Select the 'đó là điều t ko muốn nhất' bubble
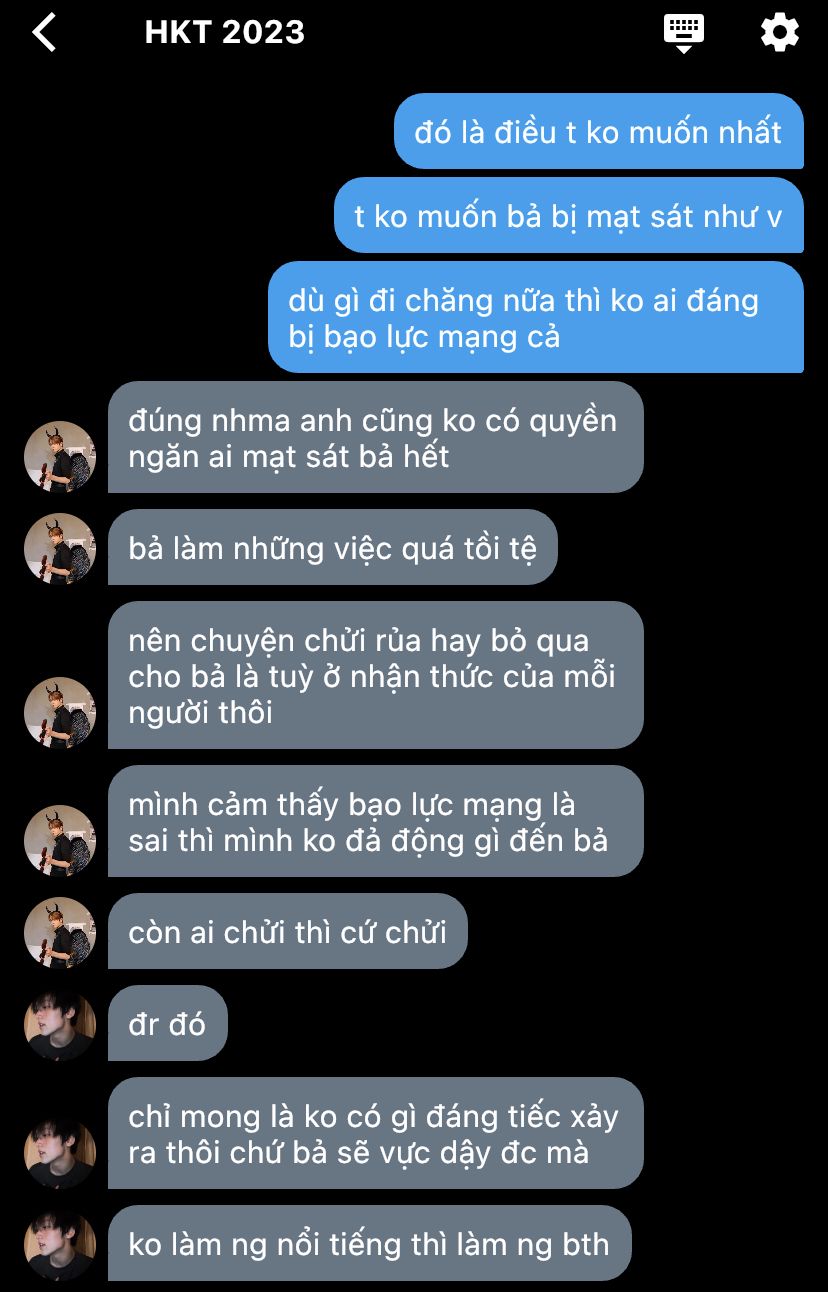This screenshot has width=828, height=1292. (599, 131)
